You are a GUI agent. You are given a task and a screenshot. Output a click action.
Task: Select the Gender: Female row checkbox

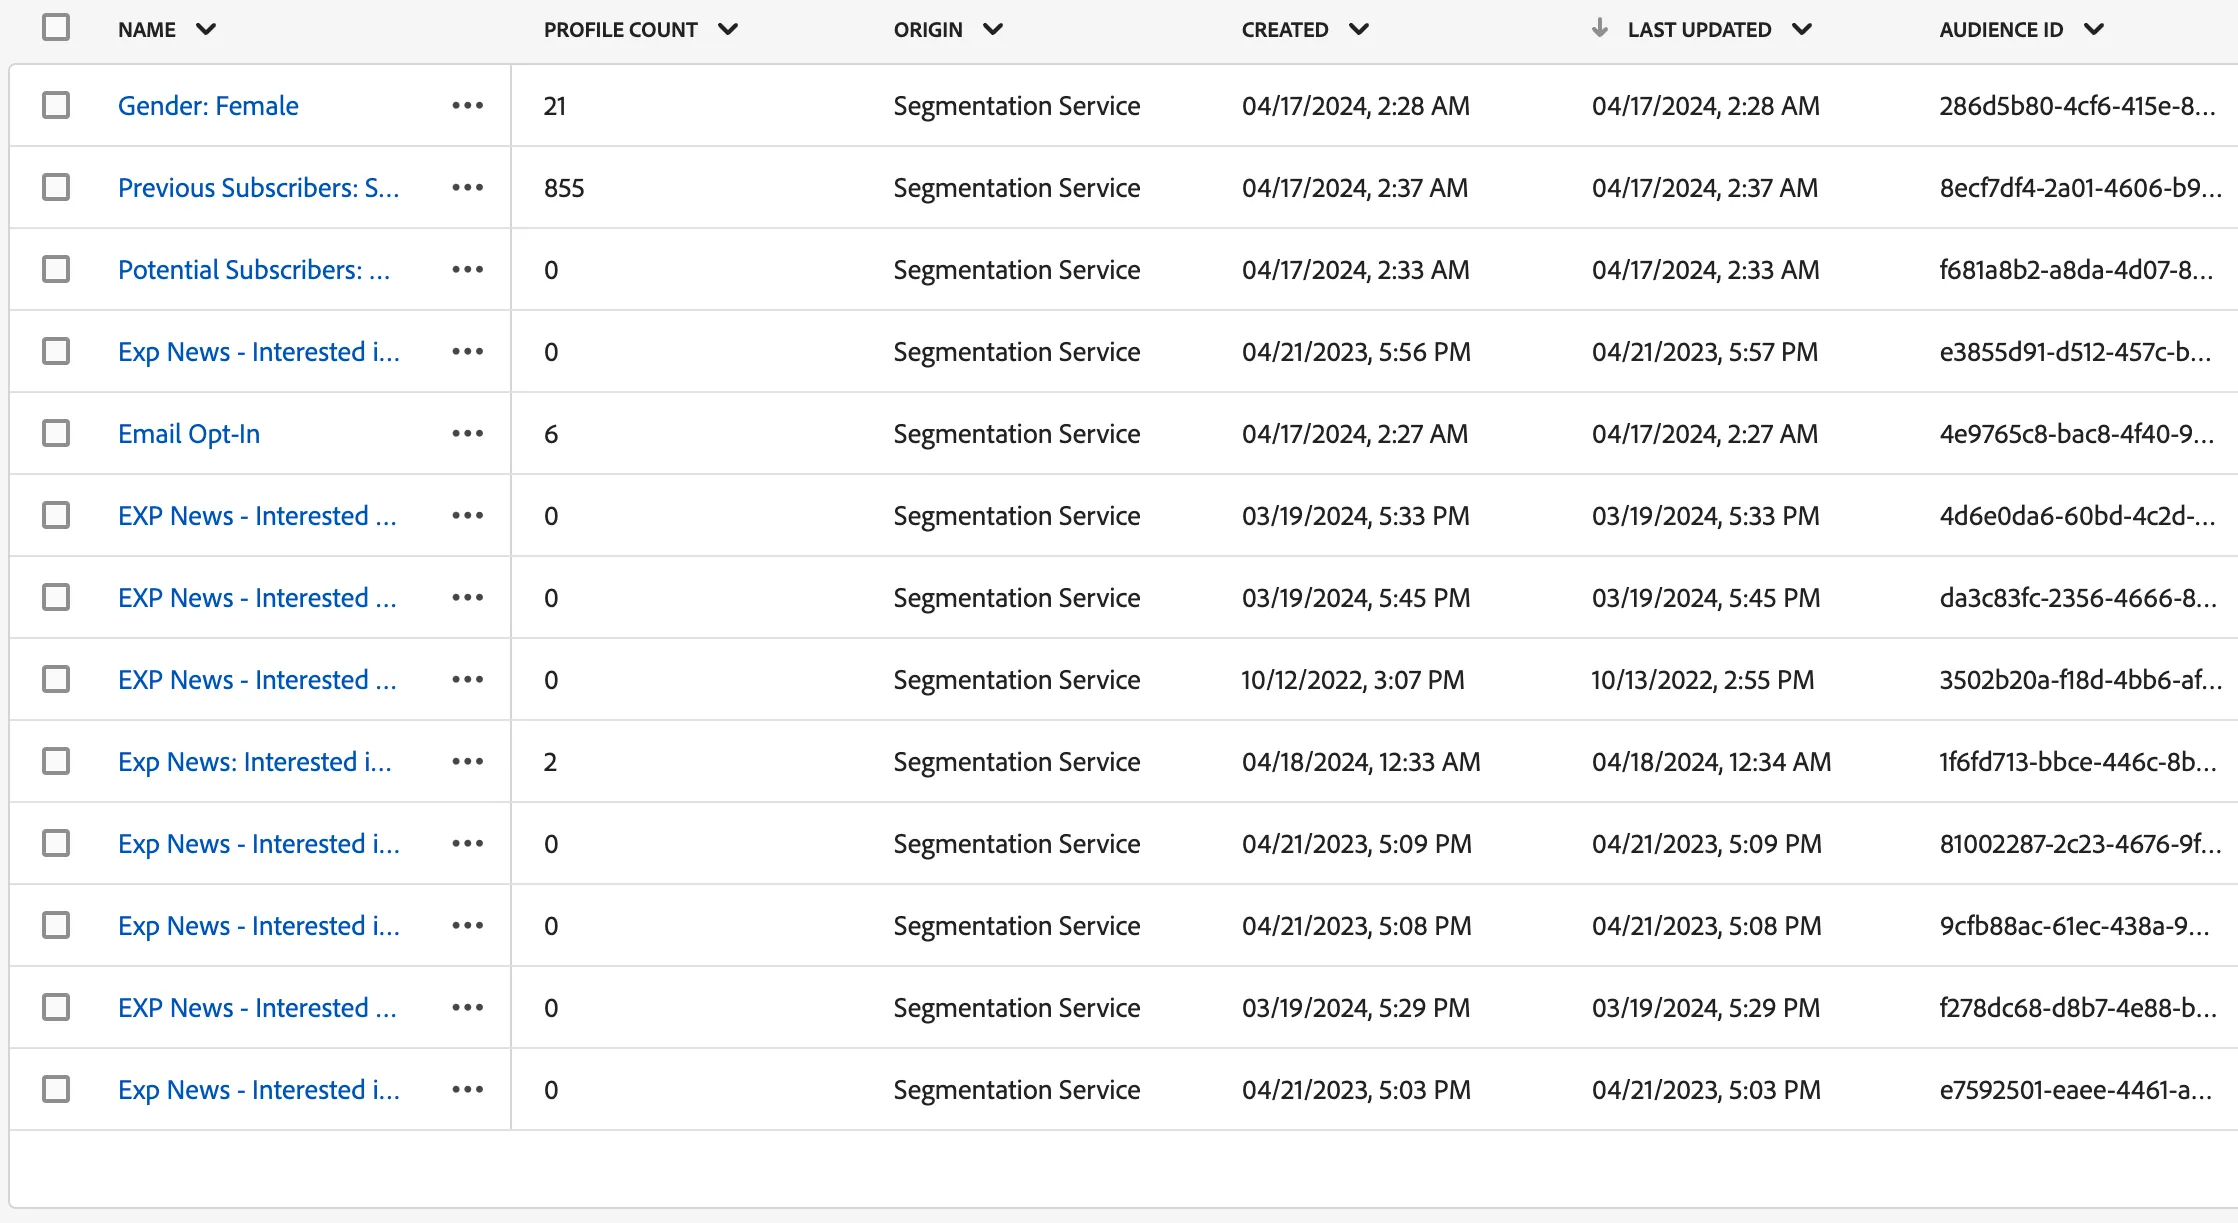[x=56, y=105]
